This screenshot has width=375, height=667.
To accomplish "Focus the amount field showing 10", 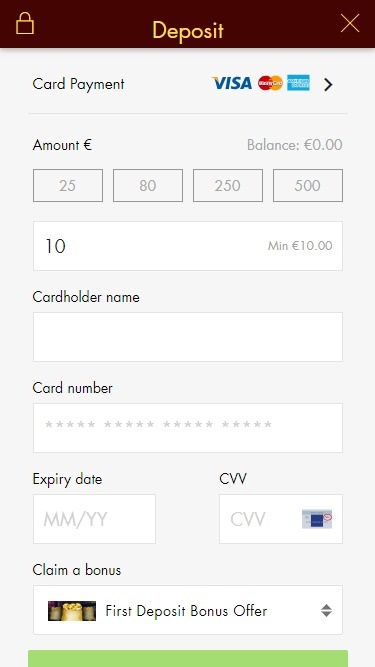I will 188,246.
